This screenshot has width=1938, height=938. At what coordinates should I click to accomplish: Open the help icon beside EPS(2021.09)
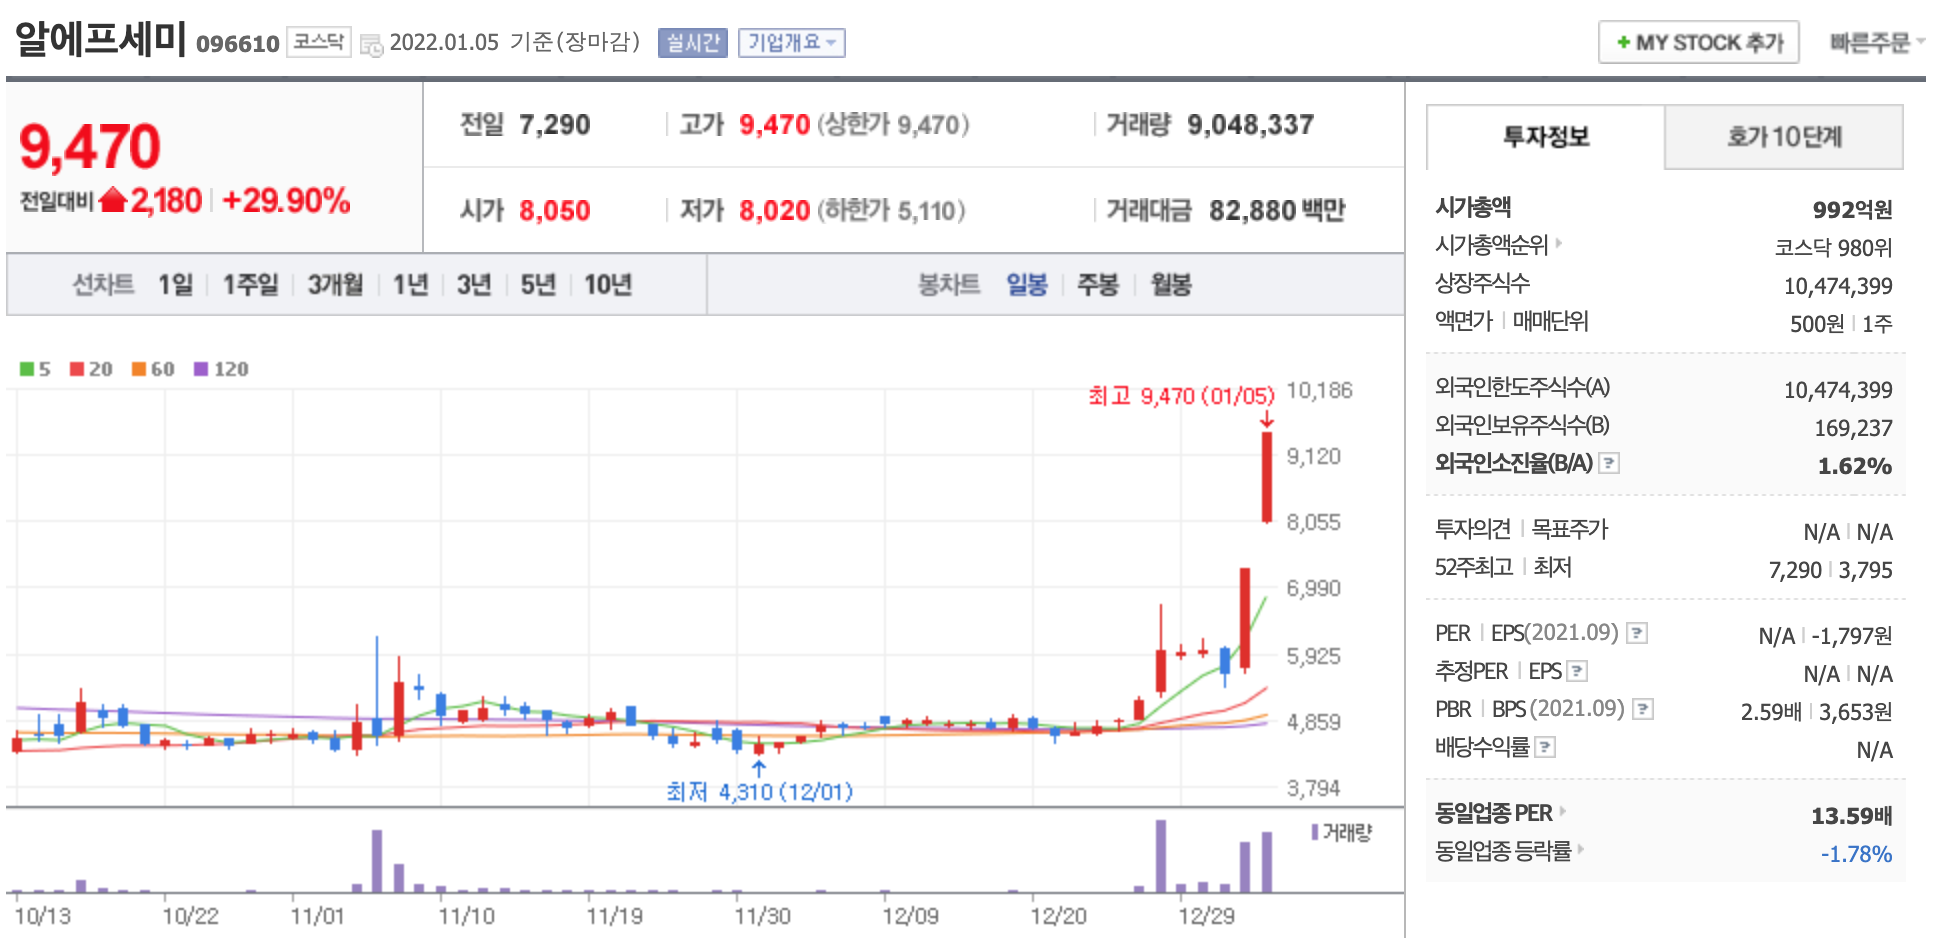[x=1637, y=633]
